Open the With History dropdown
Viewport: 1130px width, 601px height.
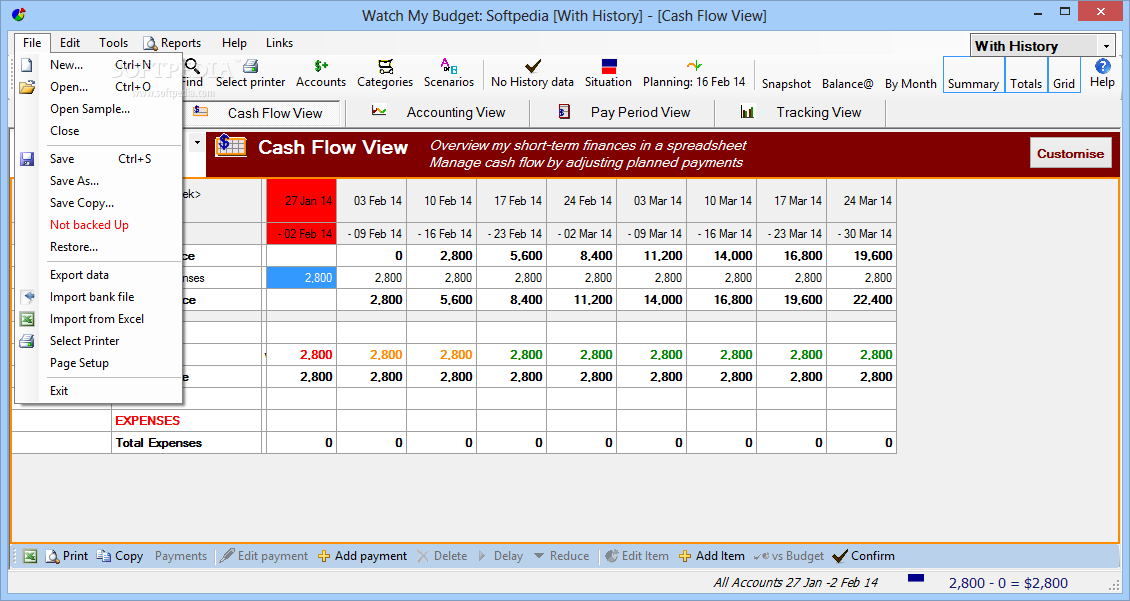(x=1106, y=46)
